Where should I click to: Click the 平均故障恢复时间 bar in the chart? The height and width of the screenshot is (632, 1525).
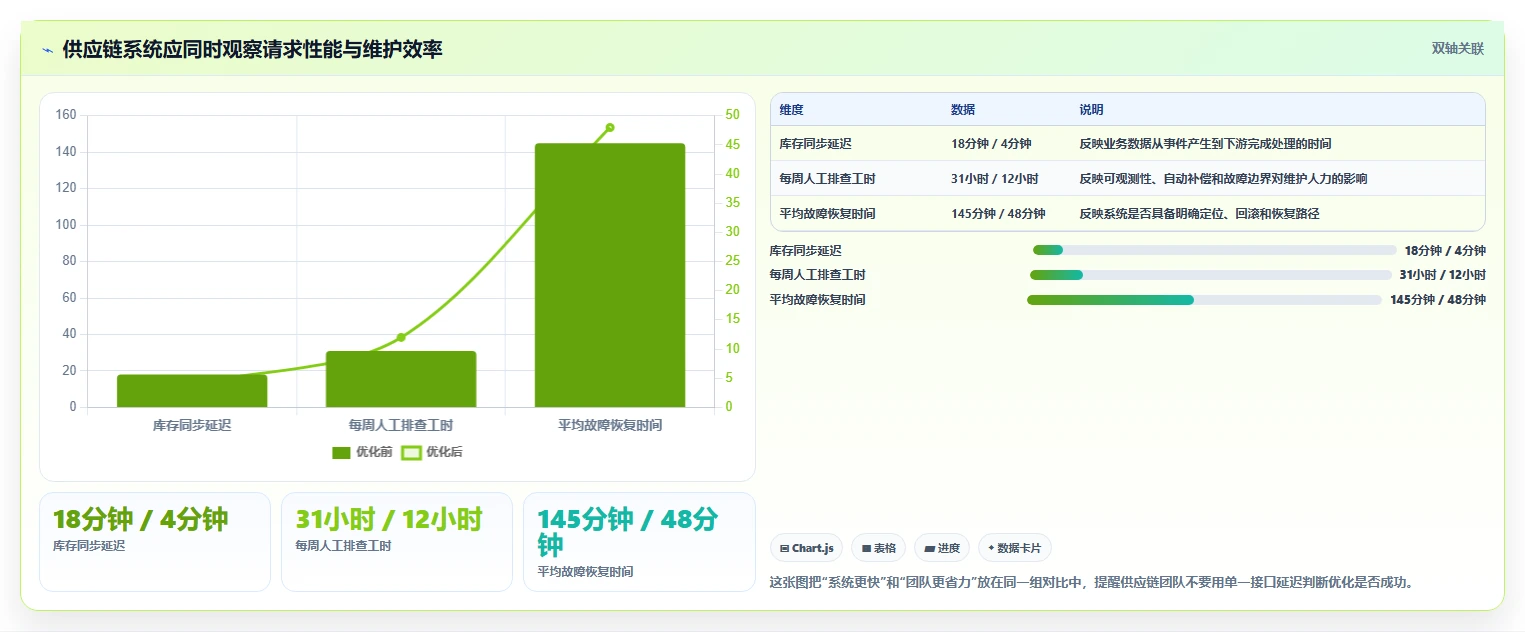coord(610,275)
